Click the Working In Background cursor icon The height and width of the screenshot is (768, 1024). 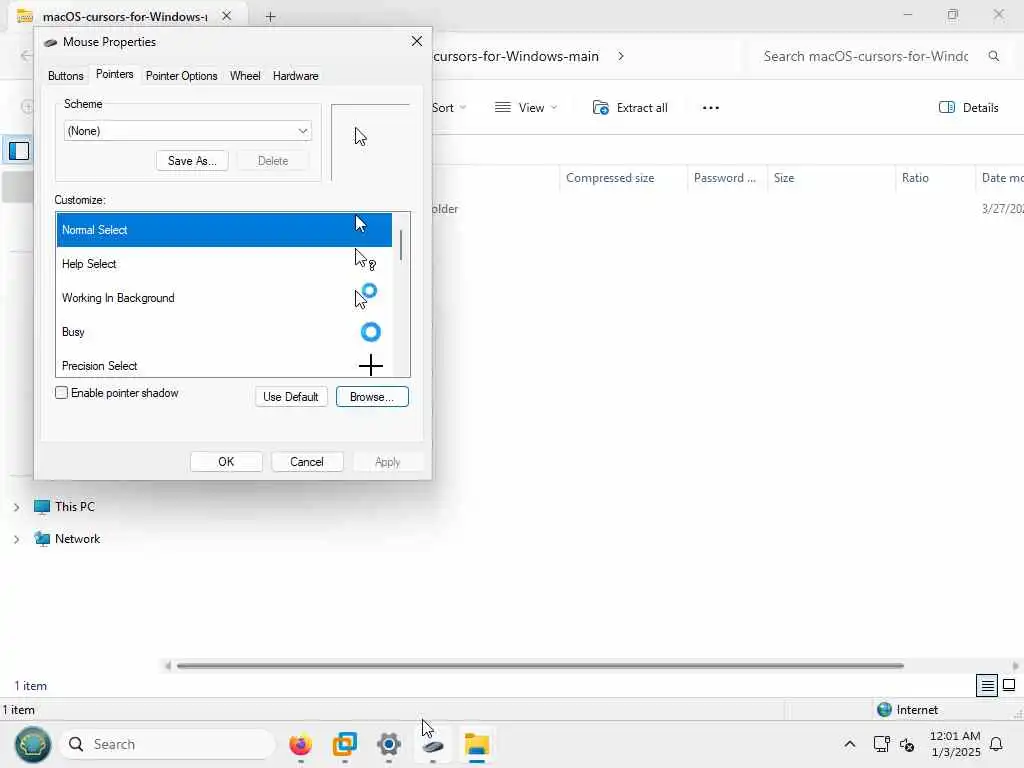point(366,296)
